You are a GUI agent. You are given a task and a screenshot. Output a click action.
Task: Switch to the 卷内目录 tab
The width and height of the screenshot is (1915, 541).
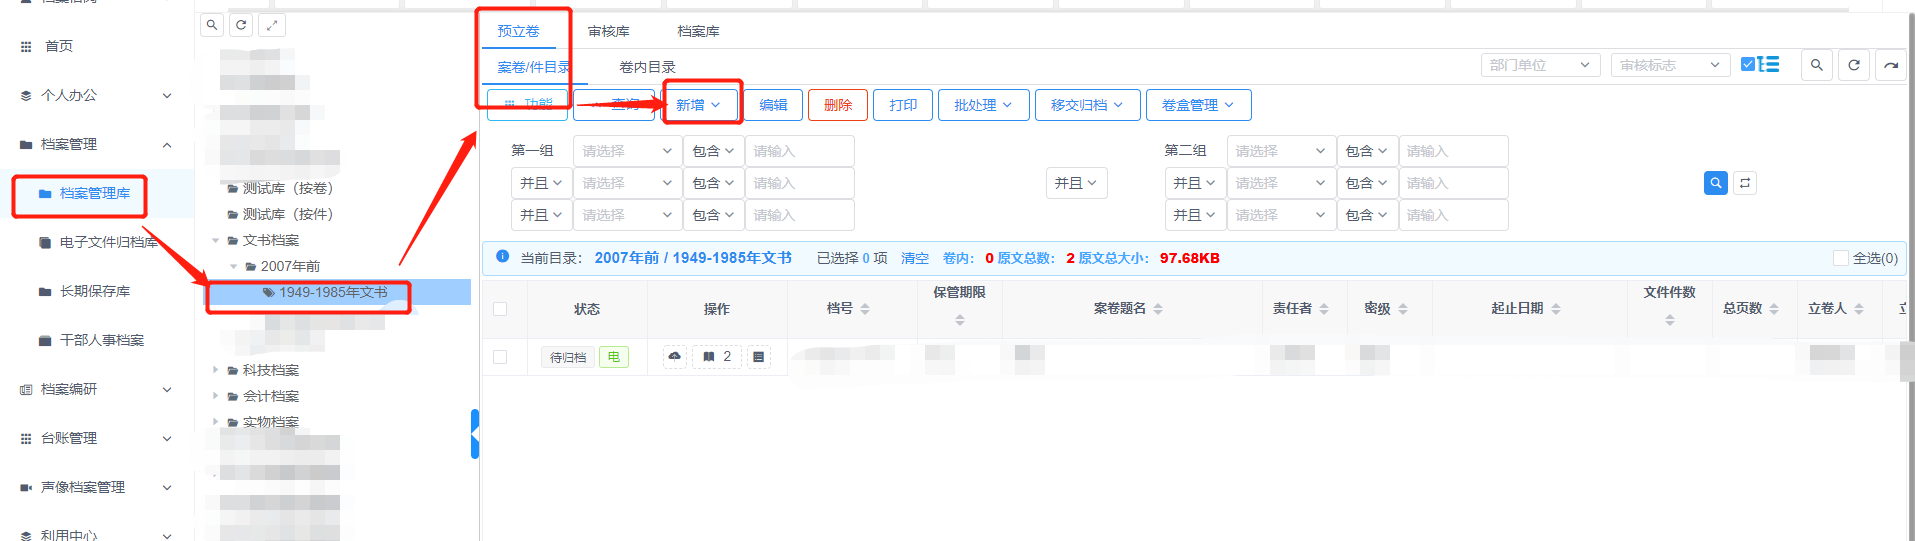(647, 67)
